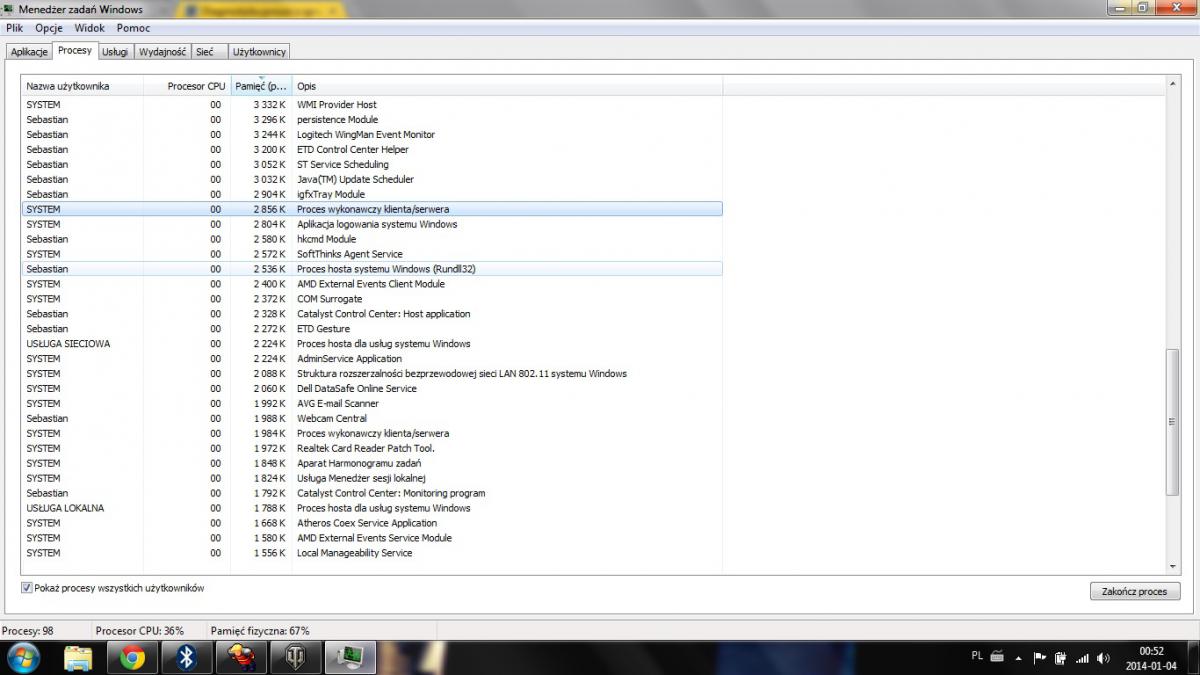Select Catalyst Control Center: Monitoring program
Screen dimensions: 1200x675
click(372, 493)
